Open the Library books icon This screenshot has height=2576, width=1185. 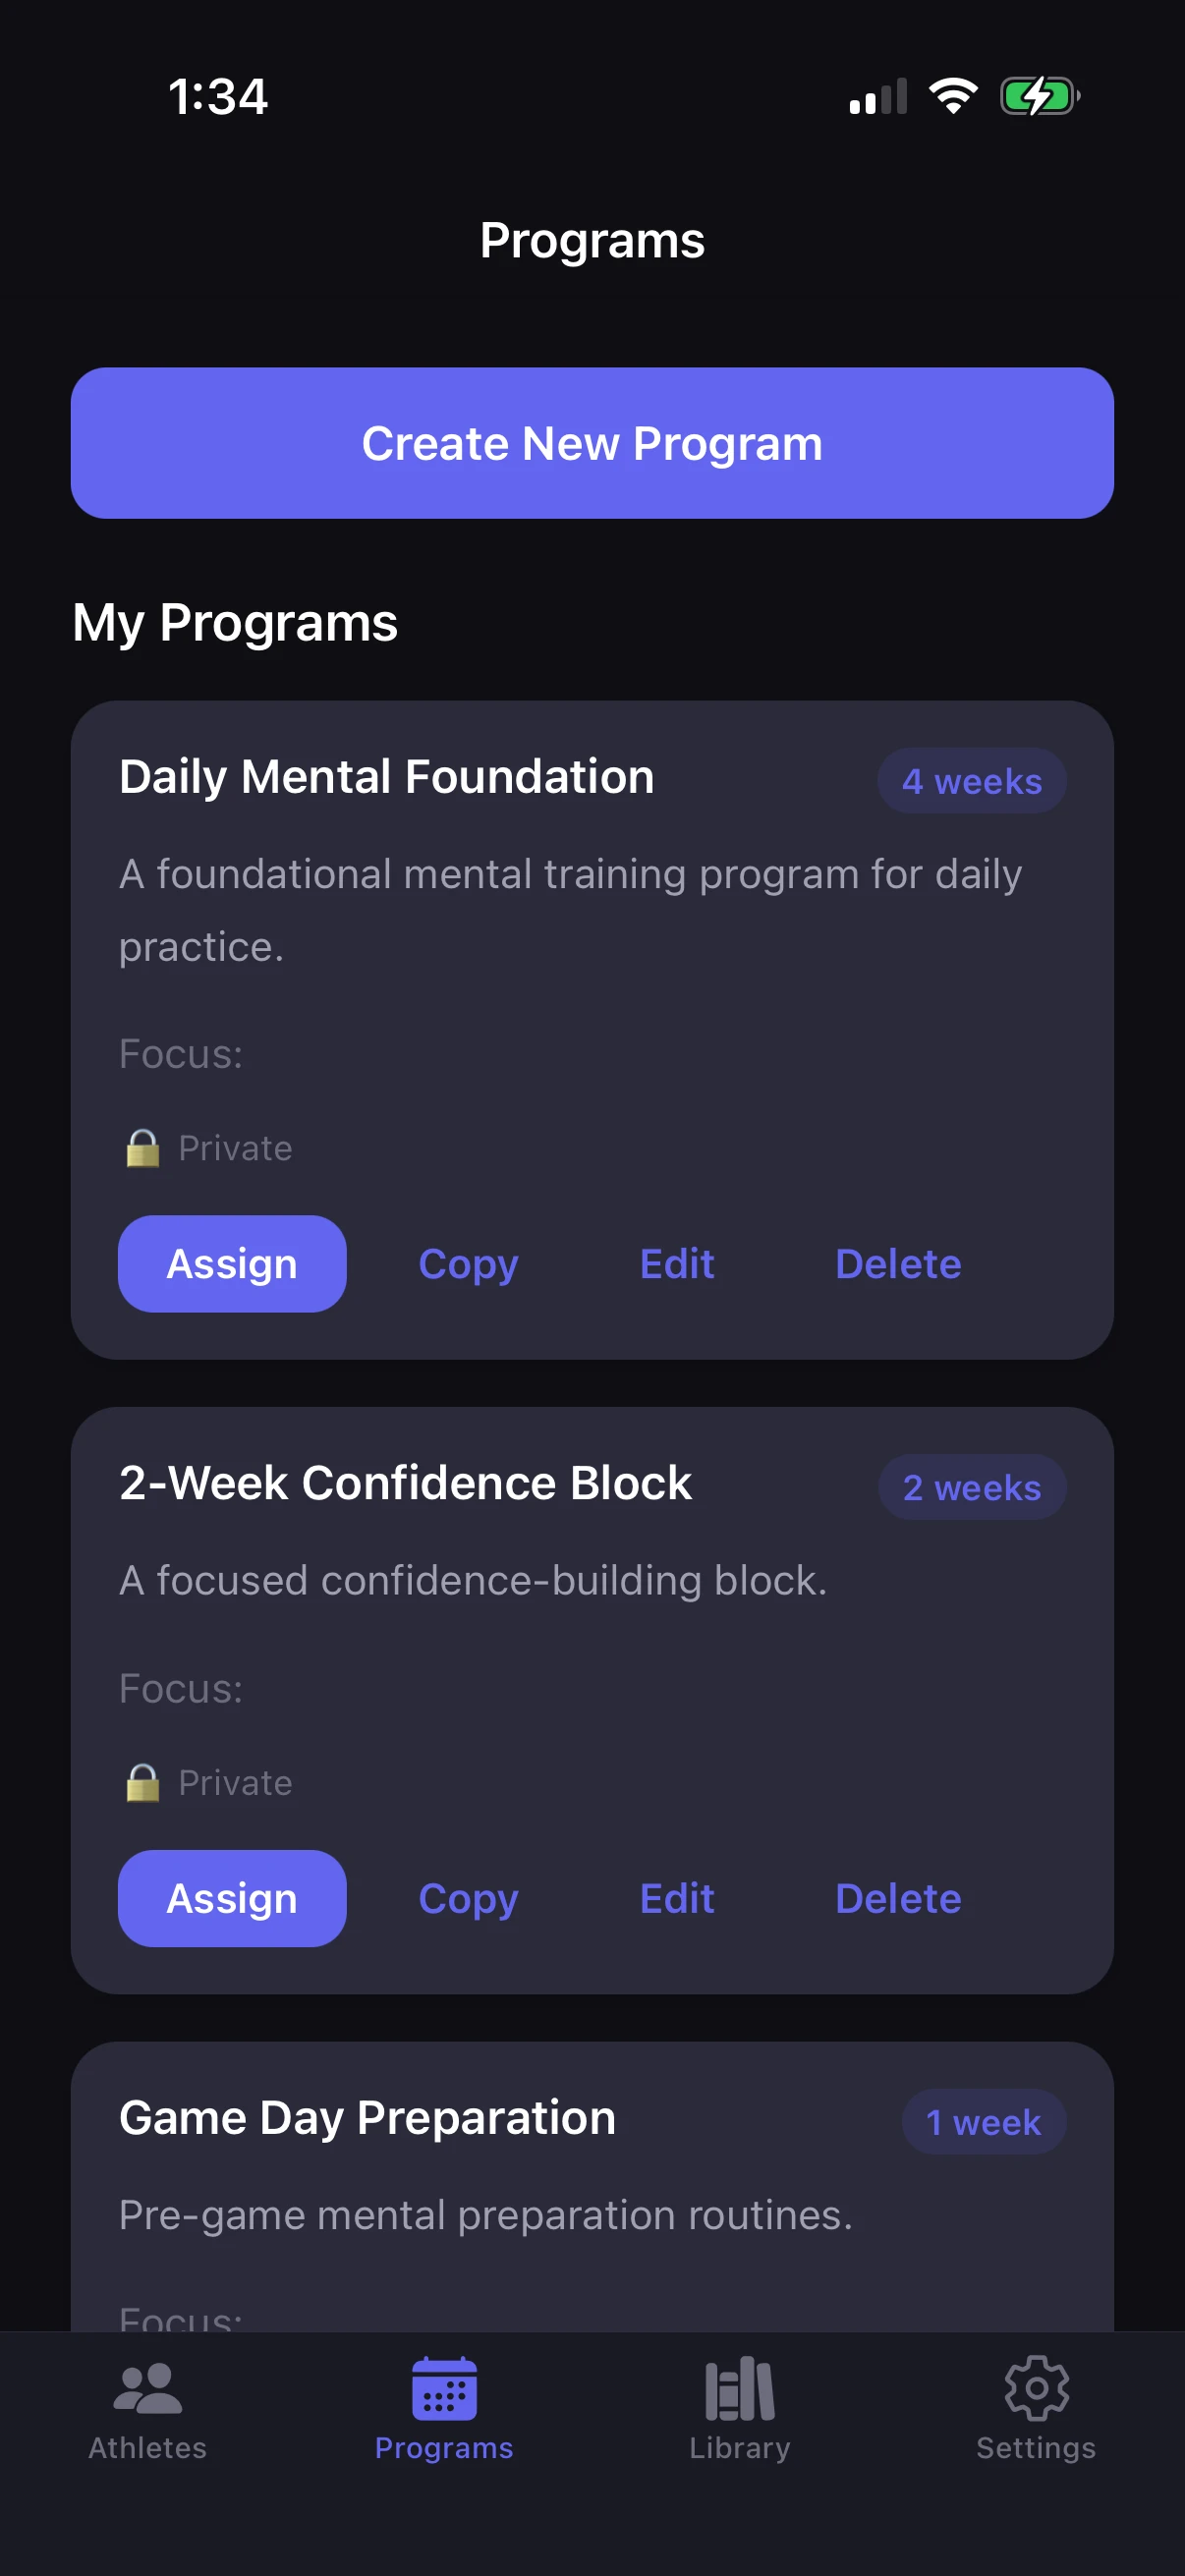point(740,2389)
